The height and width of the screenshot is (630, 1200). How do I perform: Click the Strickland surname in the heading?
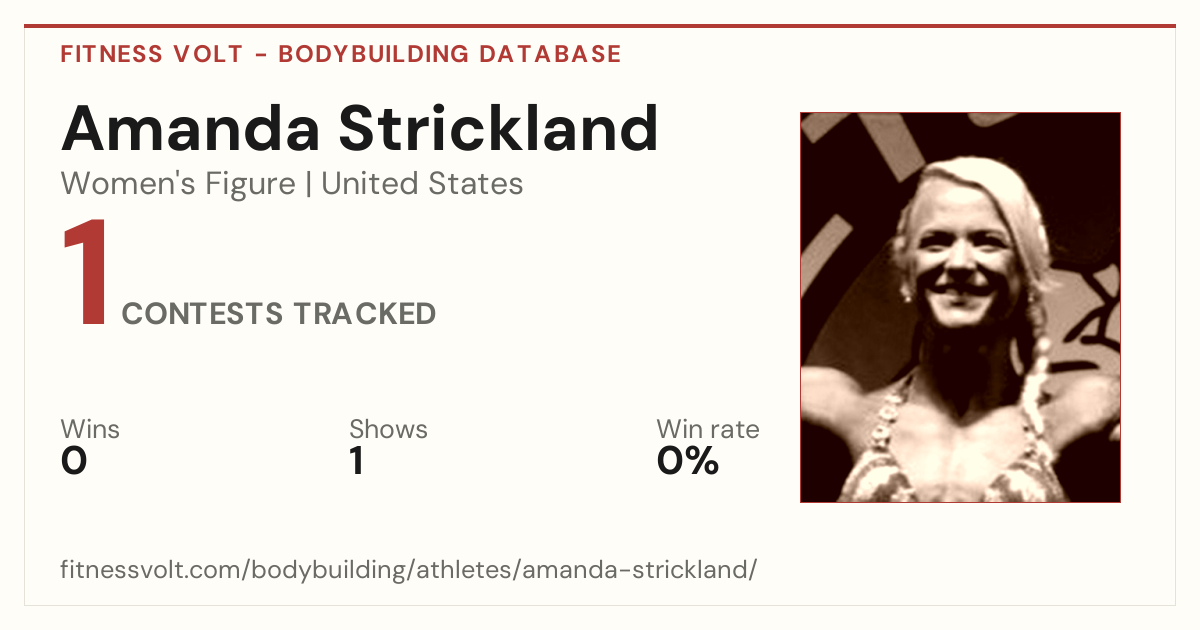(x=497, y=128)
